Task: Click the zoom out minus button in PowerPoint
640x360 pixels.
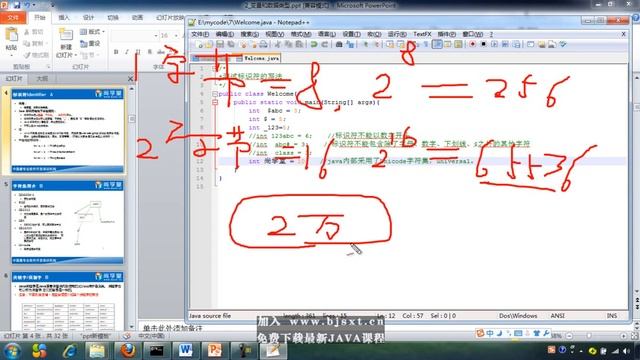Action: pyautogui.click(x=569, y=336)
